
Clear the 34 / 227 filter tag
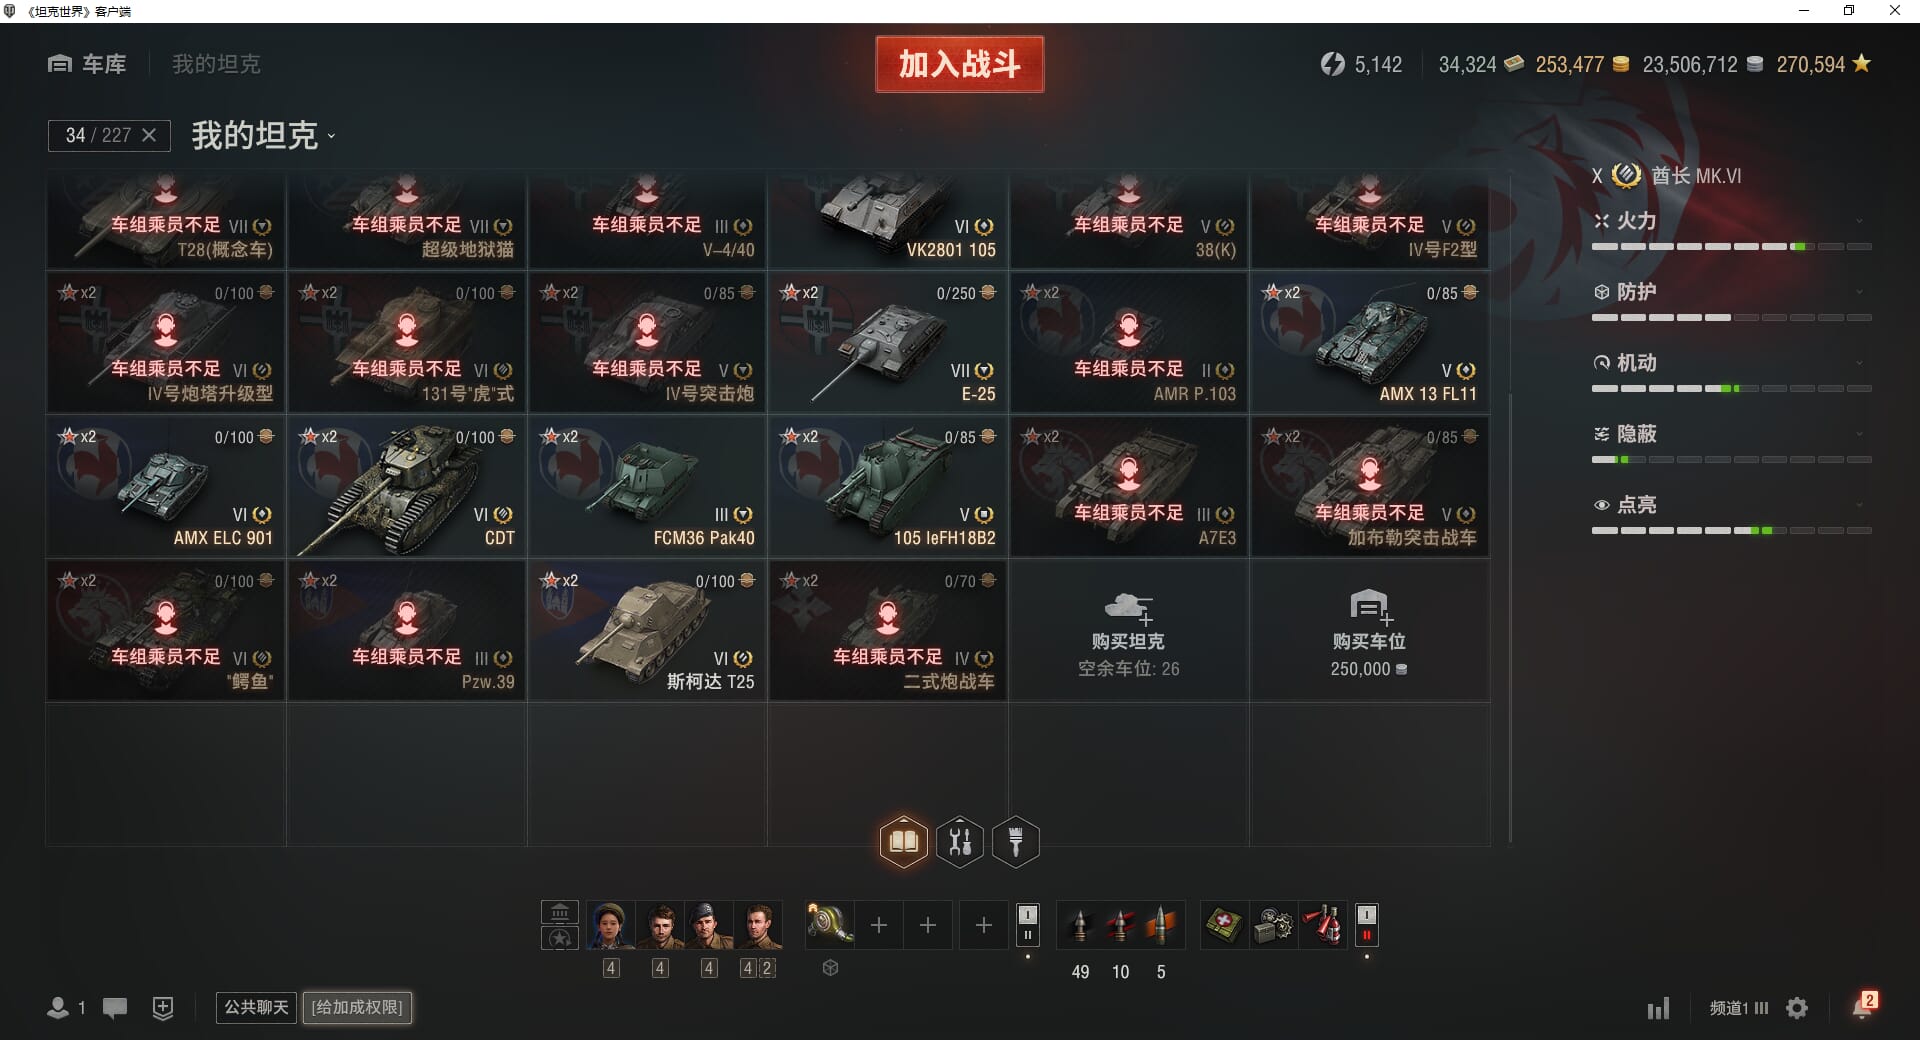pyautogui.click(x=149, y=135)
